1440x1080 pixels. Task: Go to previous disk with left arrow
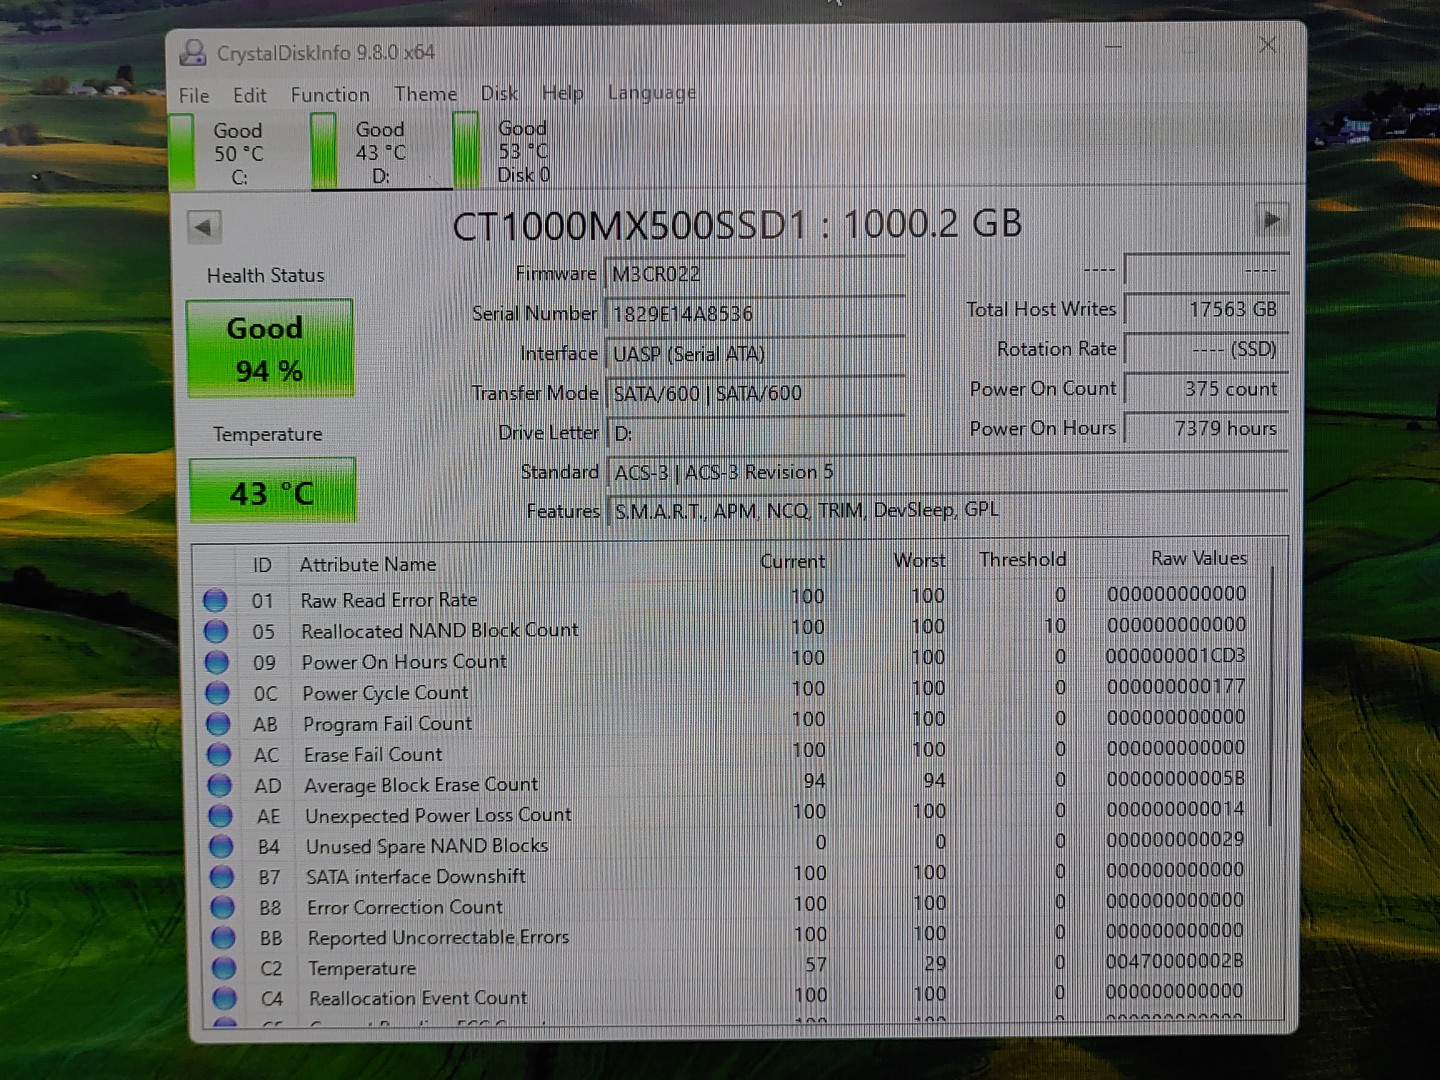tap(204, 227)
